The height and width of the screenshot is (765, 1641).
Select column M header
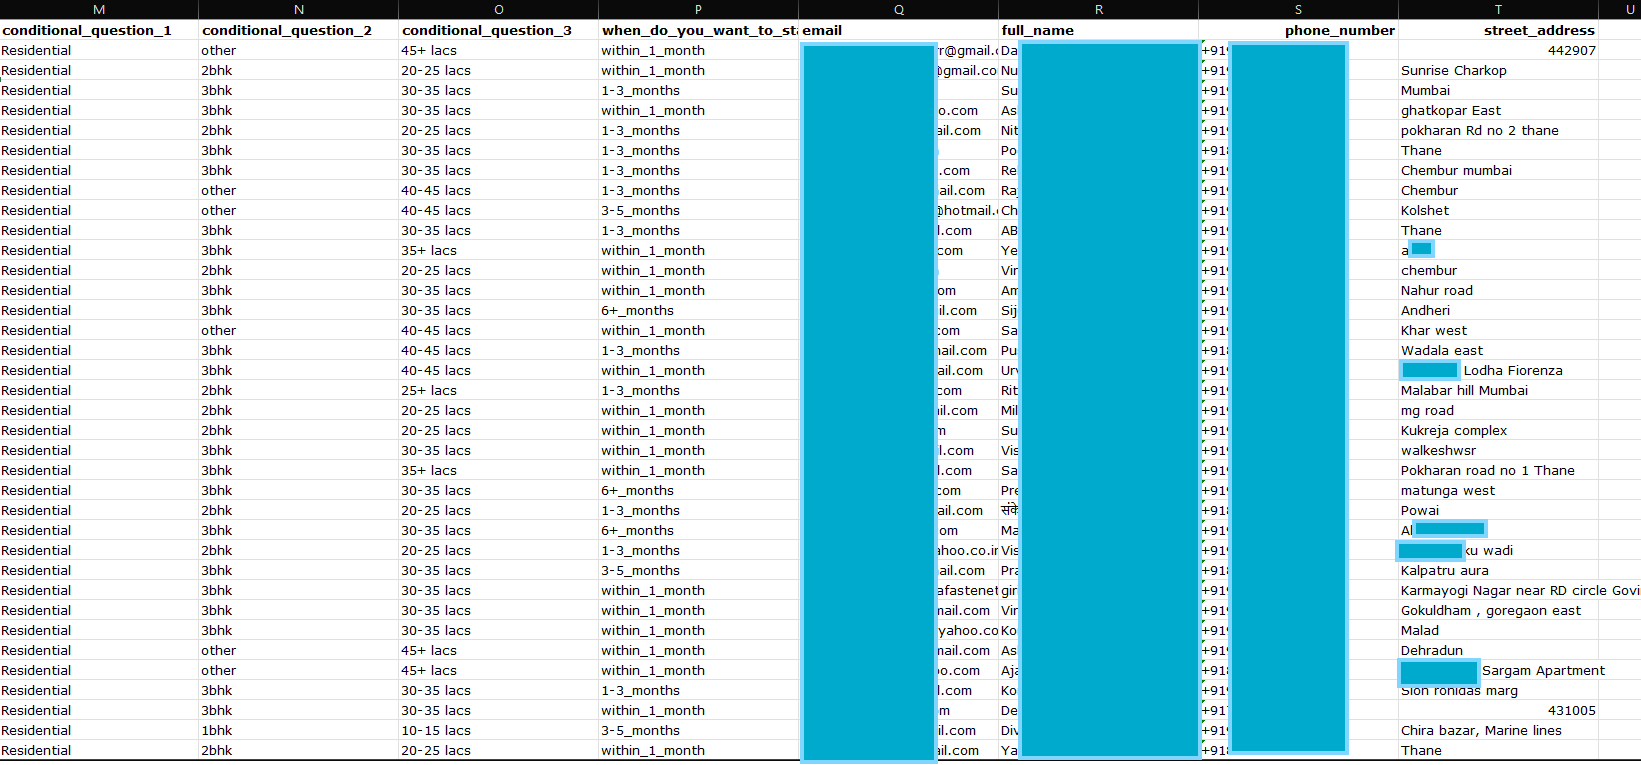[x=99, y=10]
